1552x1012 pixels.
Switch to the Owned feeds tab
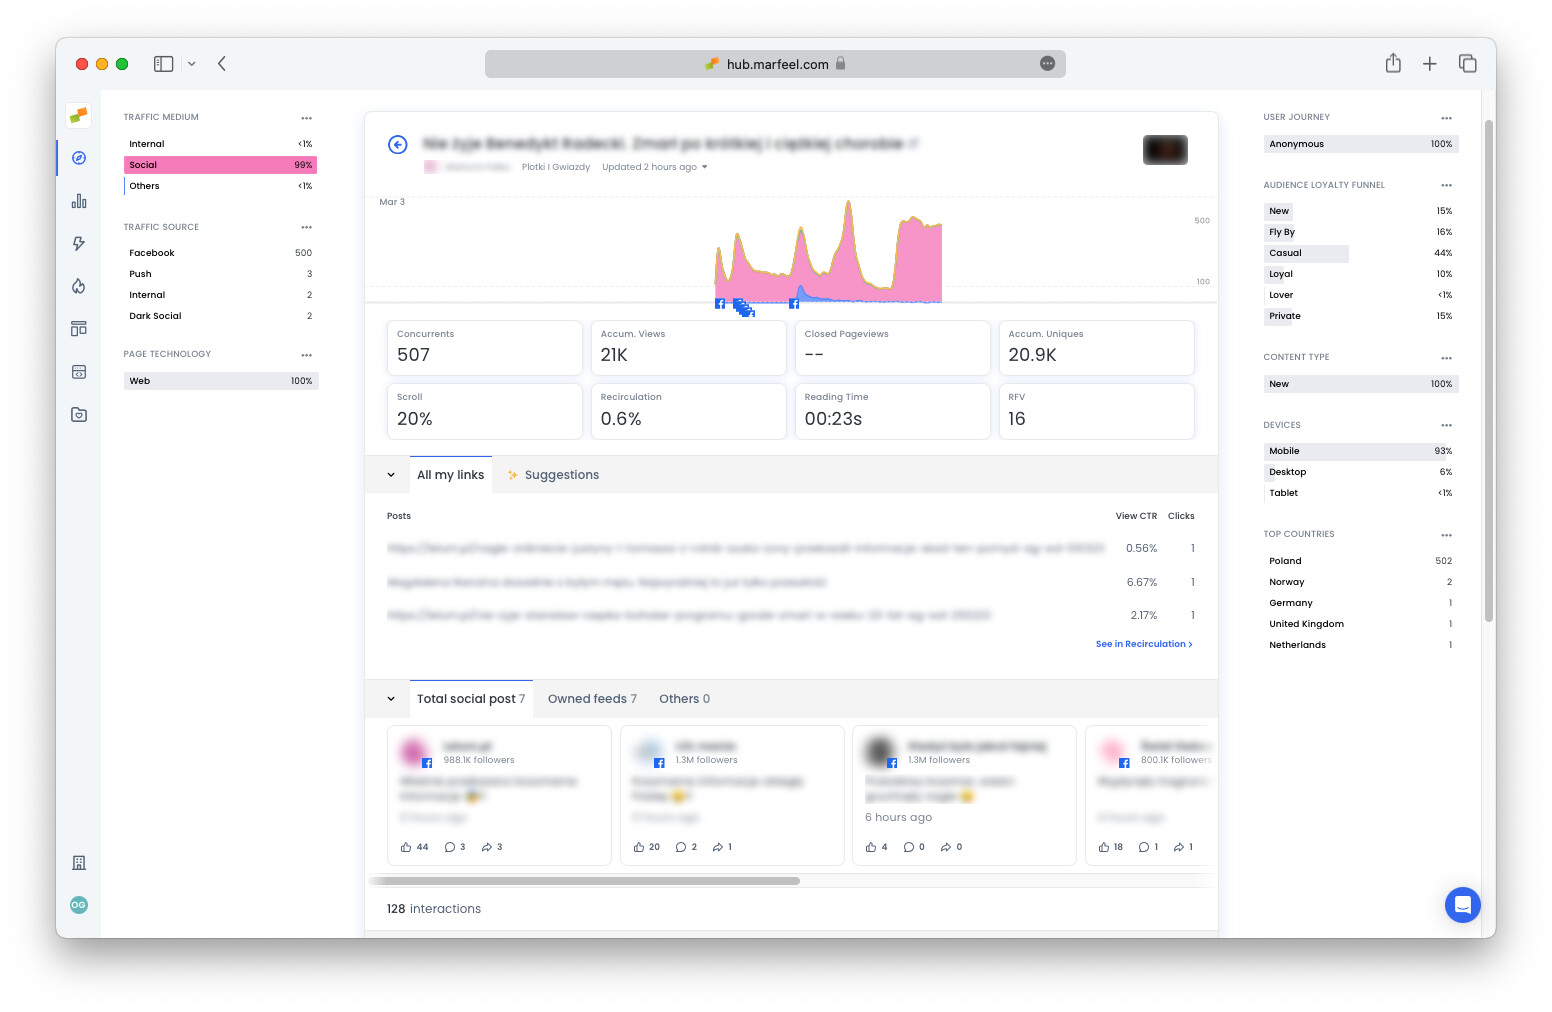pyautogui.click(x=591, y=699)
